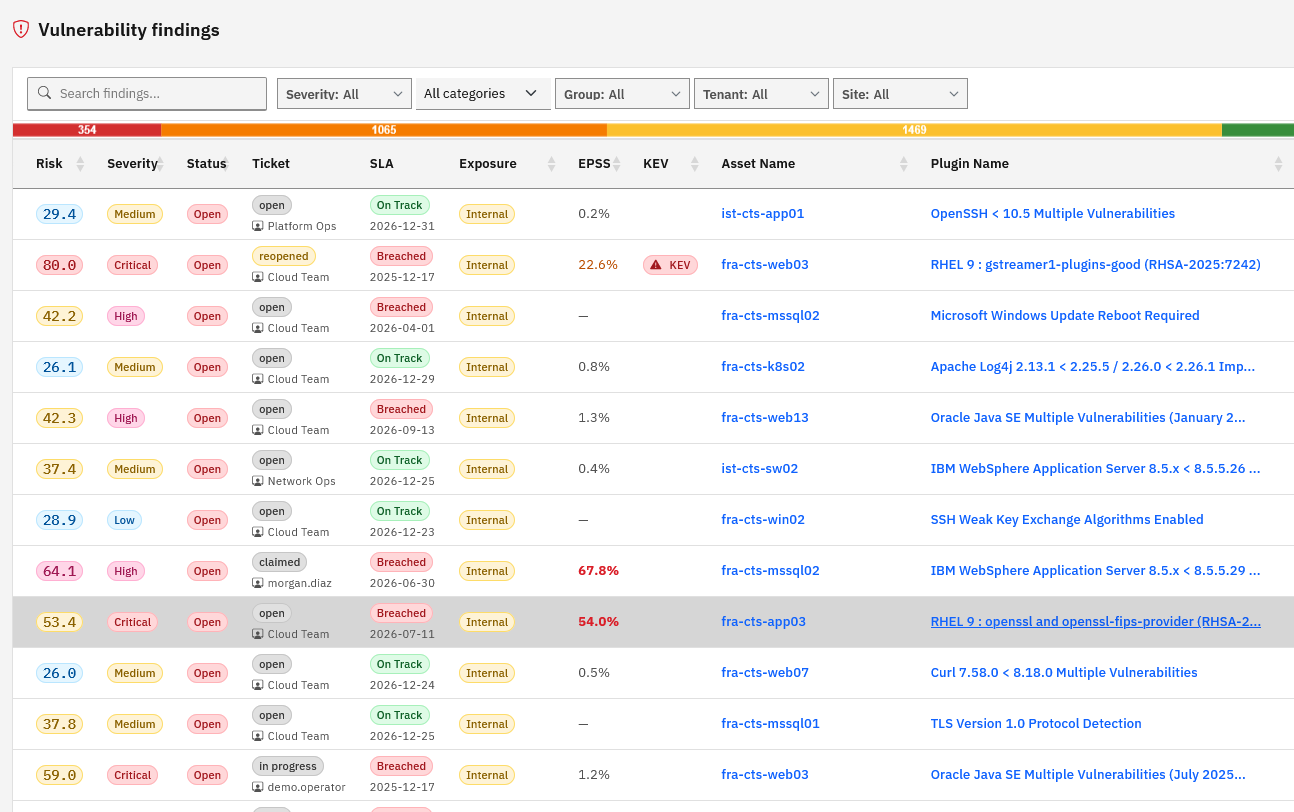Screen dimensions: 1294x812
Task: Click the team icon beside Network Ops
Action: click(x=258, y=481)
